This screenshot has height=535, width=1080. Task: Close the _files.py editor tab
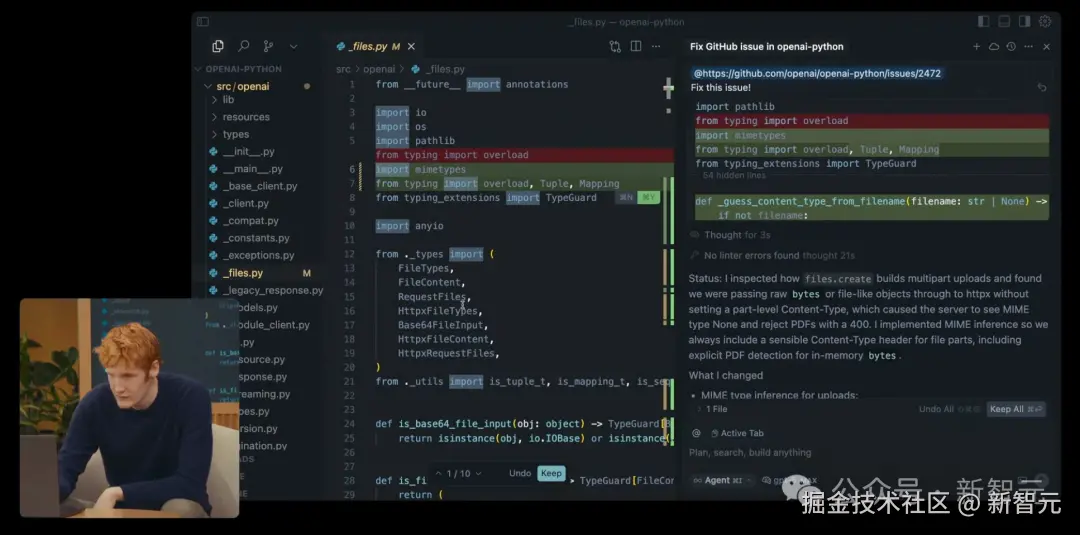click(411, 47)
